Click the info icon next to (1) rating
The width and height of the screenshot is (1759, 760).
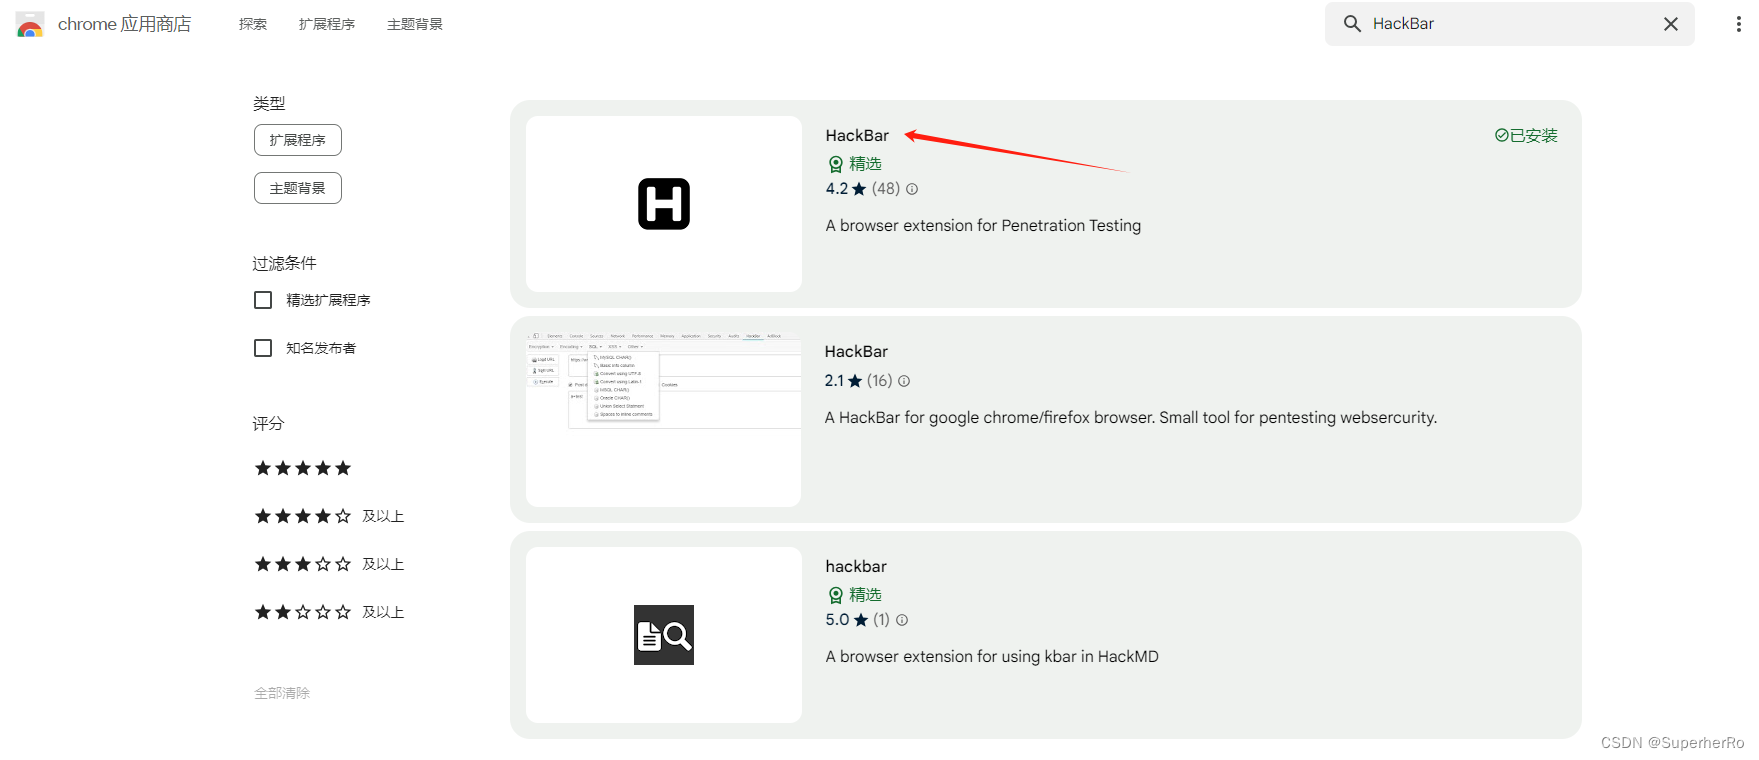click(902, 620)
